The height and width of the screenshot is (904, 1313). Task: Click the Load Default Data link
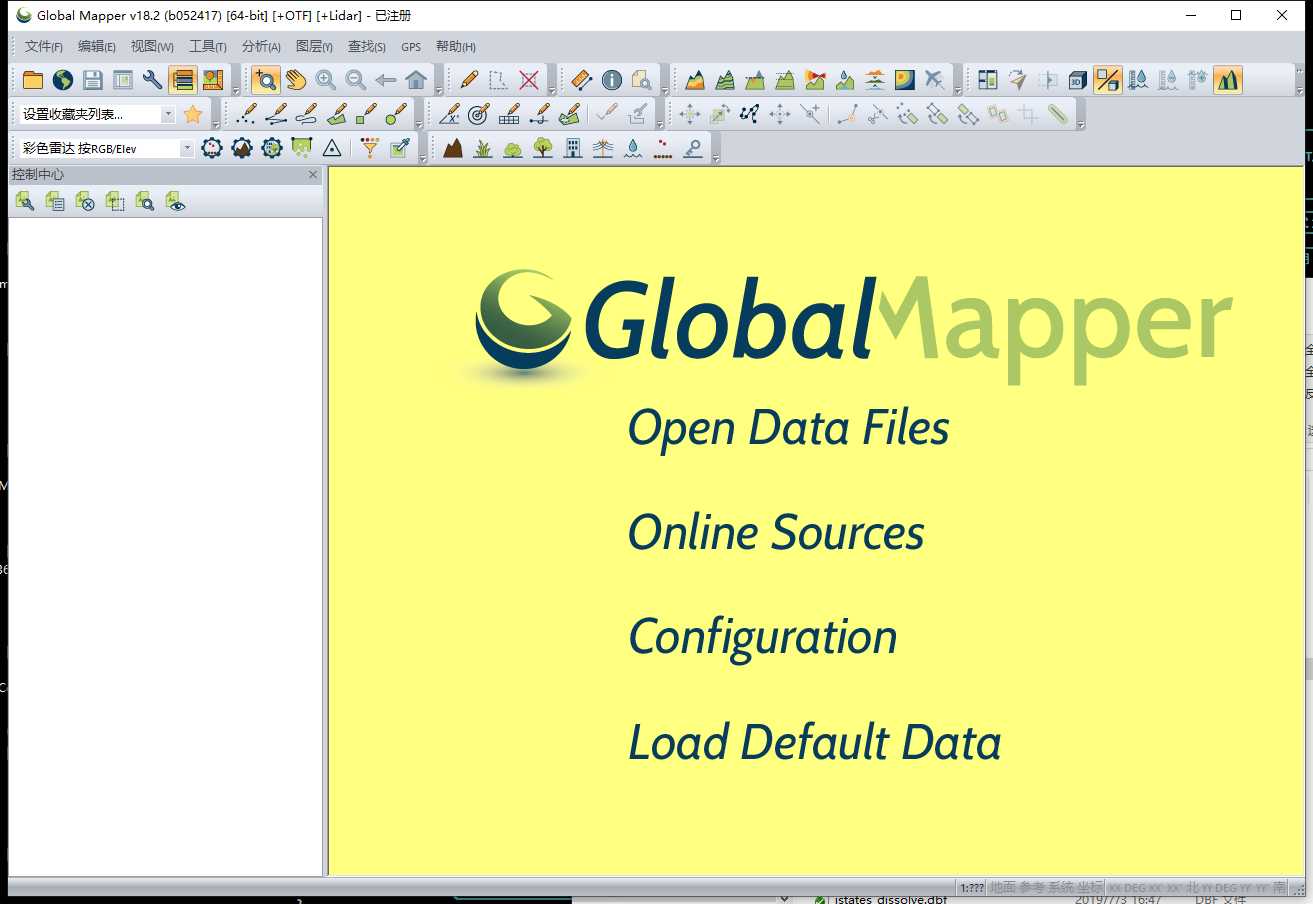[814, 742]
